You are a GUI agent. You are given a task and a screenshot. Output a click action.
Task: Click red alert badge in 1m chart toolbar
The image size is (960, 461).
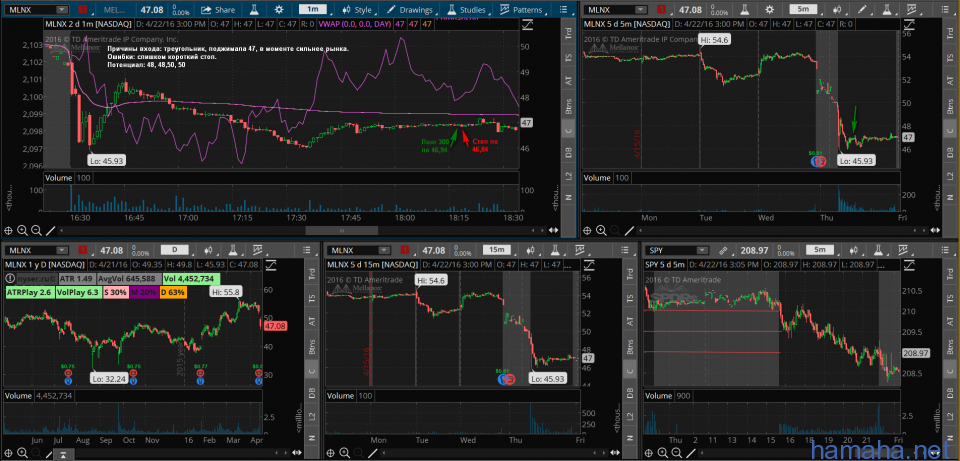[83, 10]
